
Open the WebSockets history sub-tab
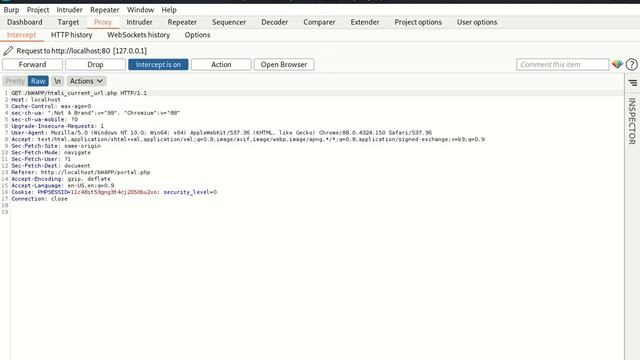click(138, 35)
